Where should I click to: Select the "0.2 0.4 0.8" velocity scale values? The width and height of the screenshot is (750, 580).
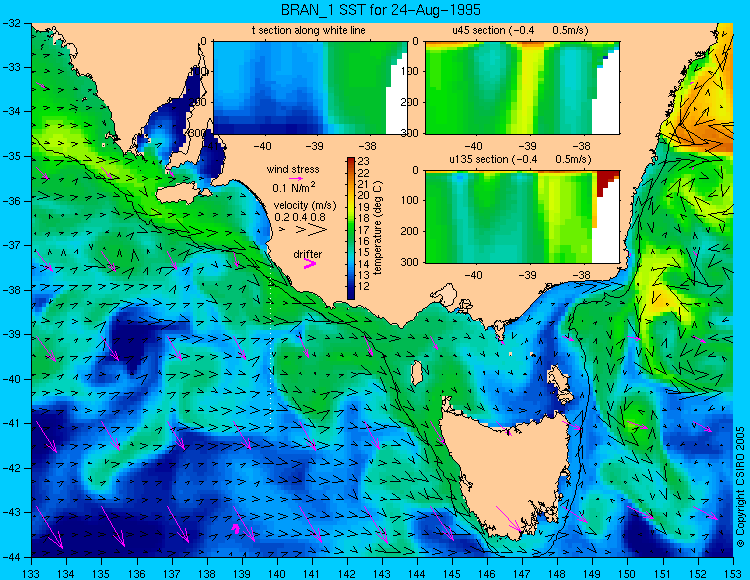tap(299, 217)
